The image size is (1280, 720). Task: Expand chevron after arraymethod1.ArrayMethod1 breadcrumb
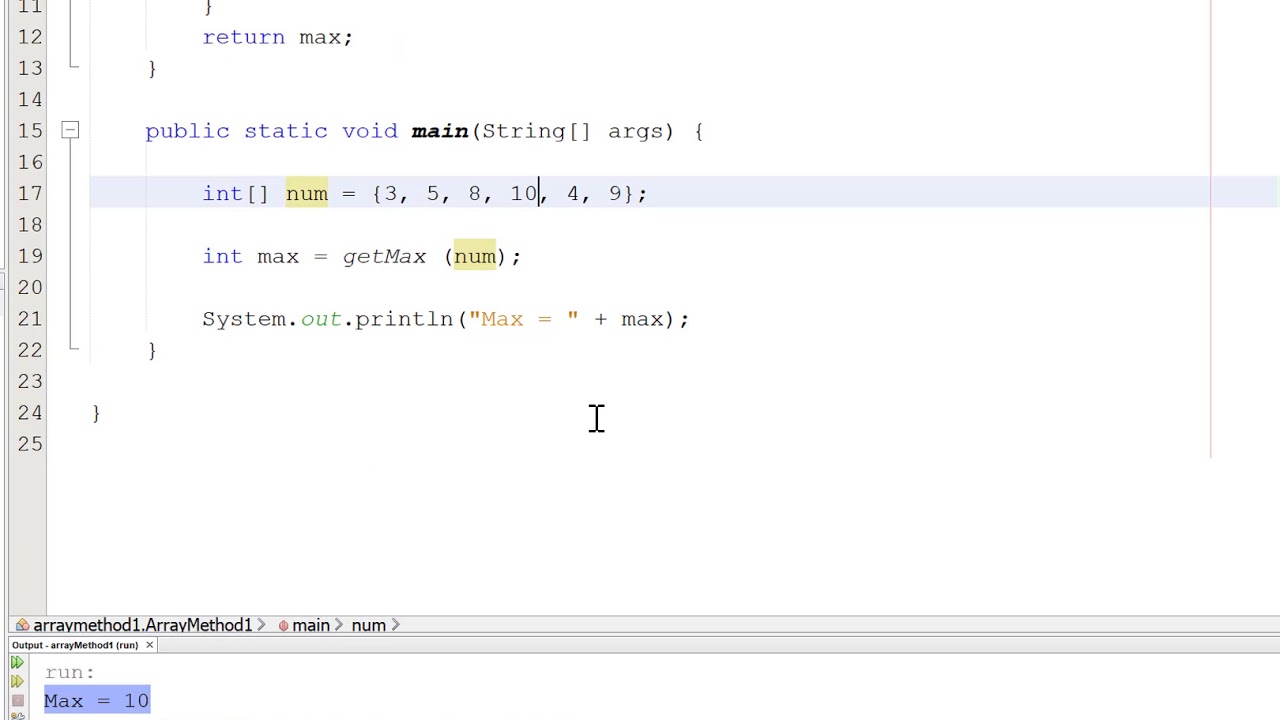(262, 625)
